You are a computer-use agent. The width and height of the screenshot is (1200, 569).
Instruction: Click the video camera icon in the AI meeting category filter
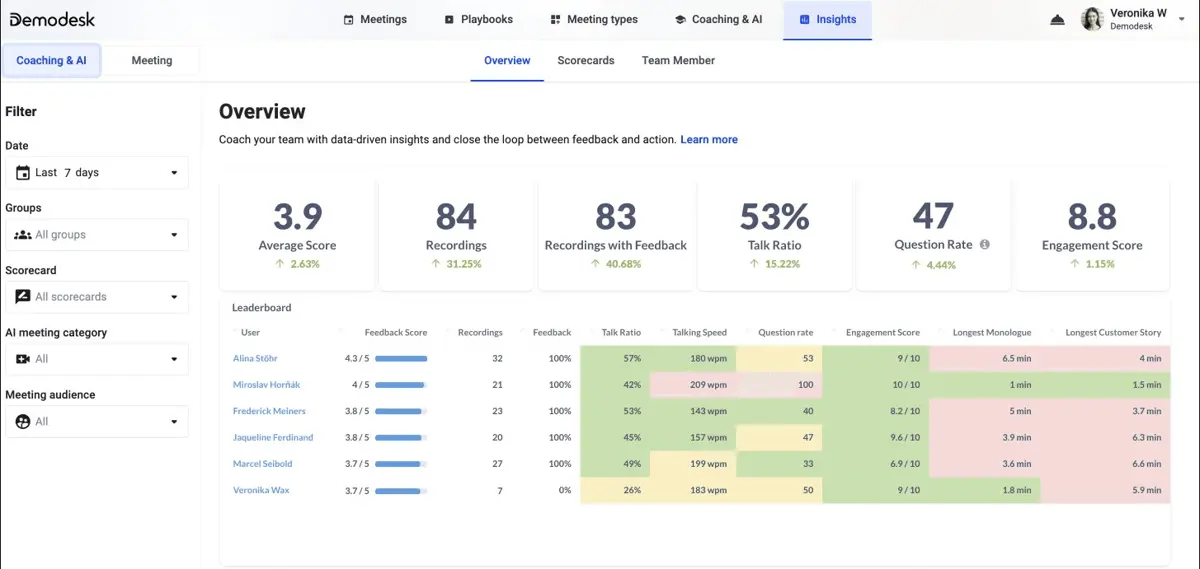point(23,359)
